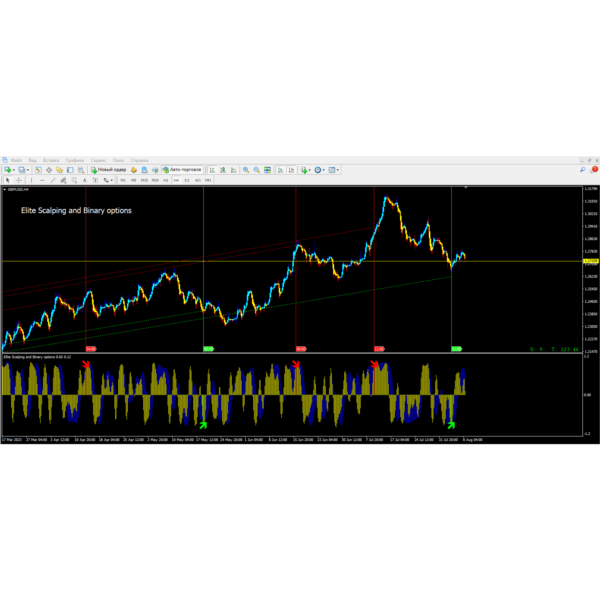Screen dimensions: 600x600
Task: Zoom out of the chart
Action: click(x=257, y=170)
